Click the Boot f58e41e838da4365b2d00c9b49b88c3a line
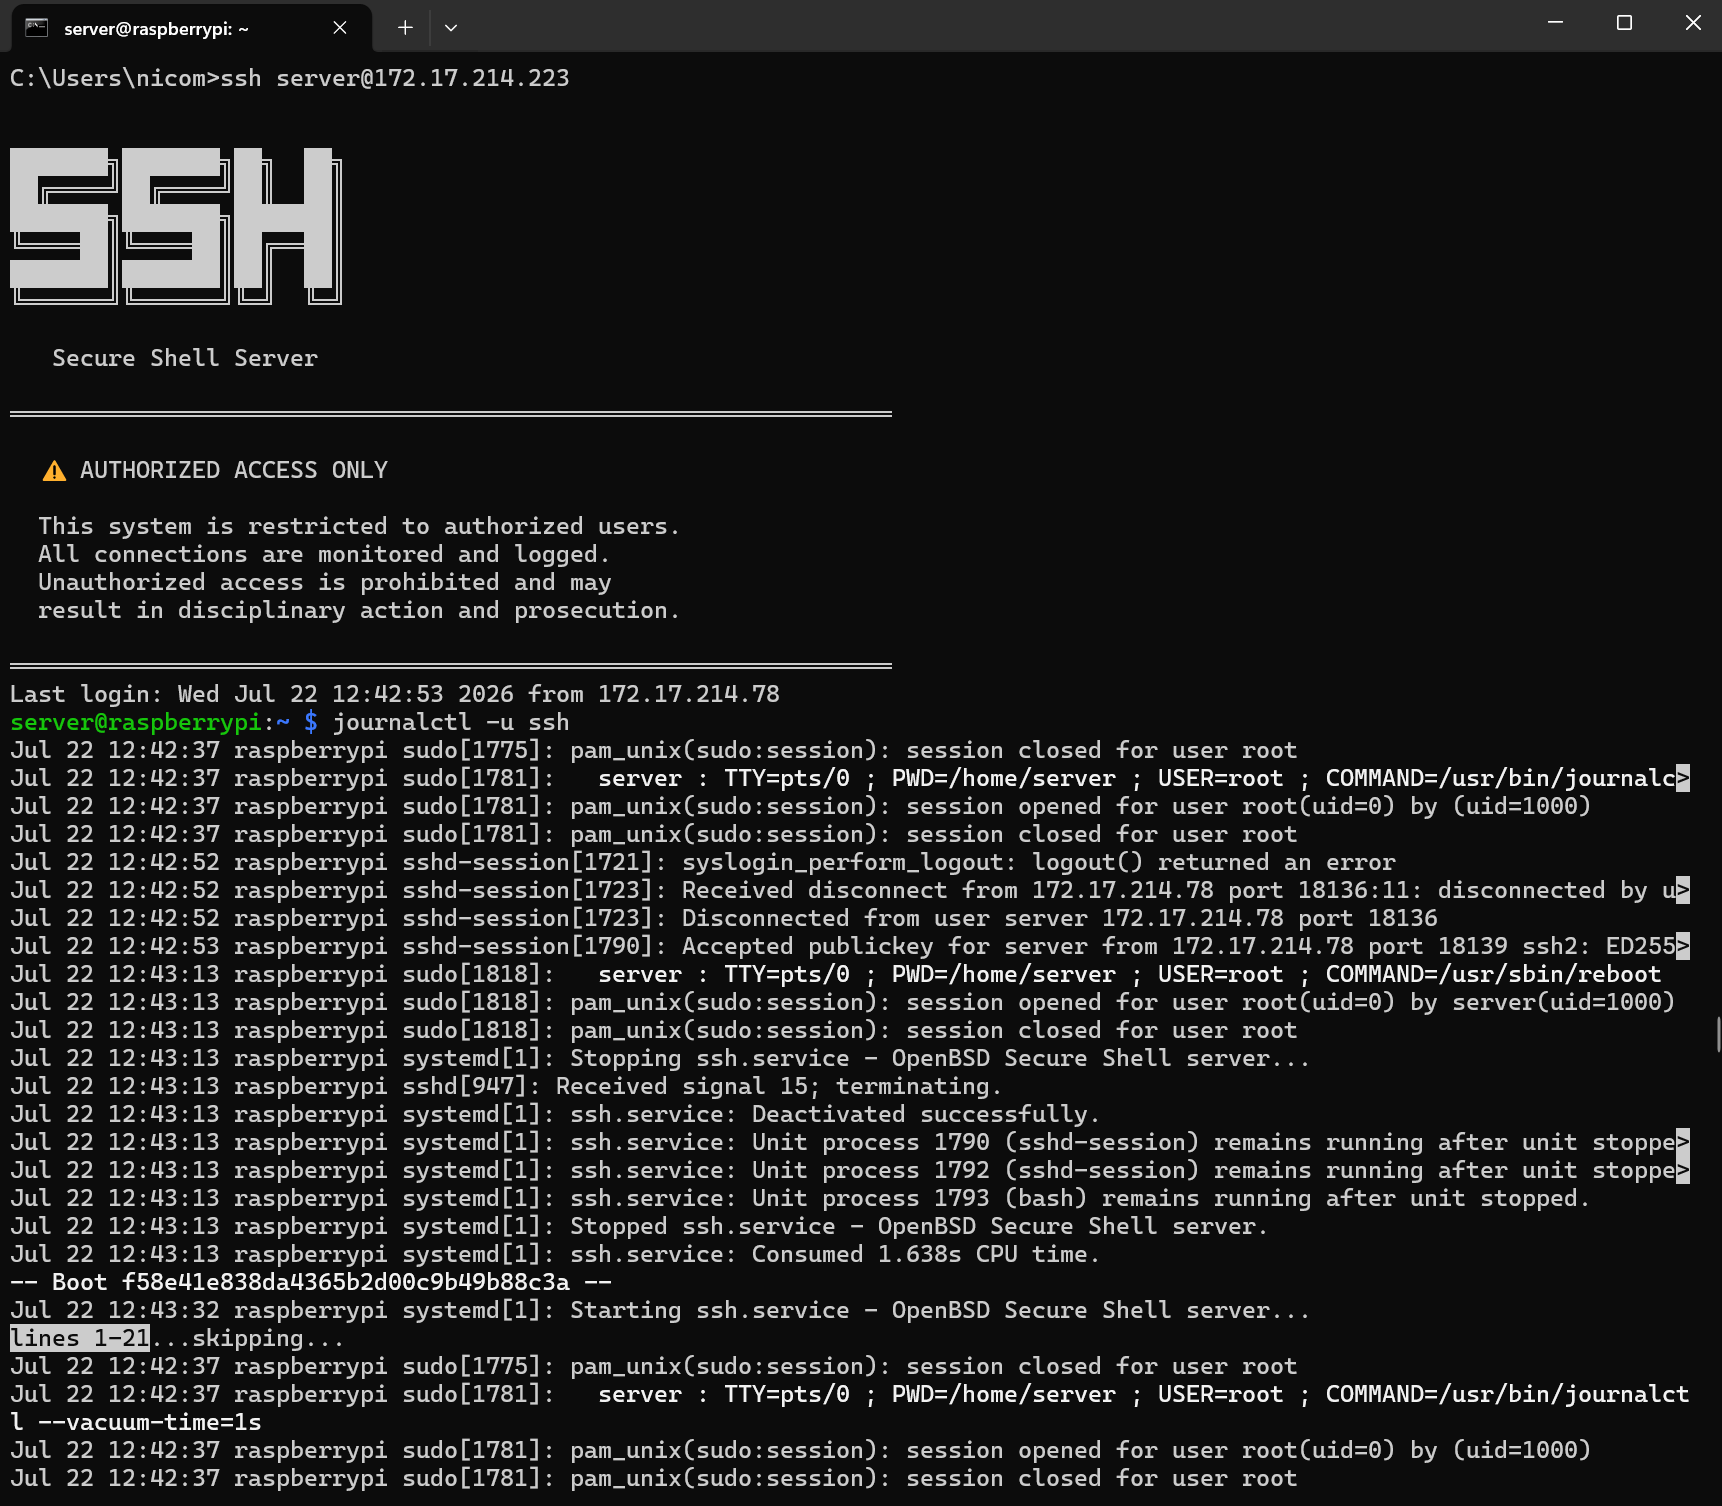 [x=311, y=1282]
